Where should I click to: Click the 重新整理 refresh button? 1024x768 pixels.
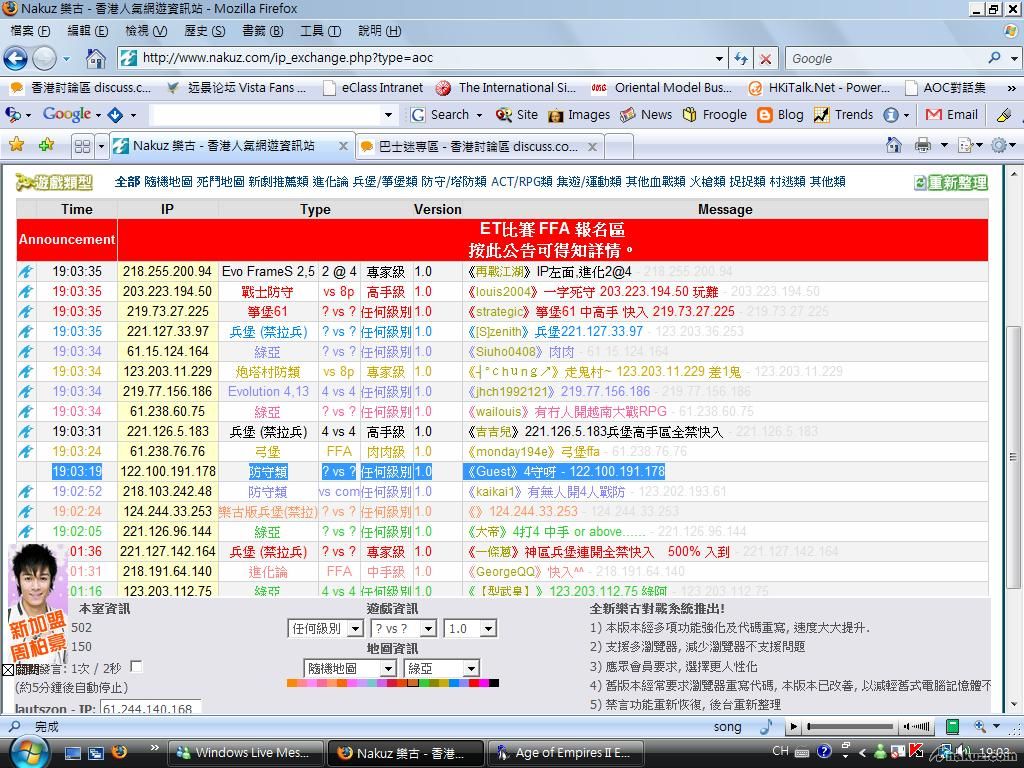tap(950, 182)
